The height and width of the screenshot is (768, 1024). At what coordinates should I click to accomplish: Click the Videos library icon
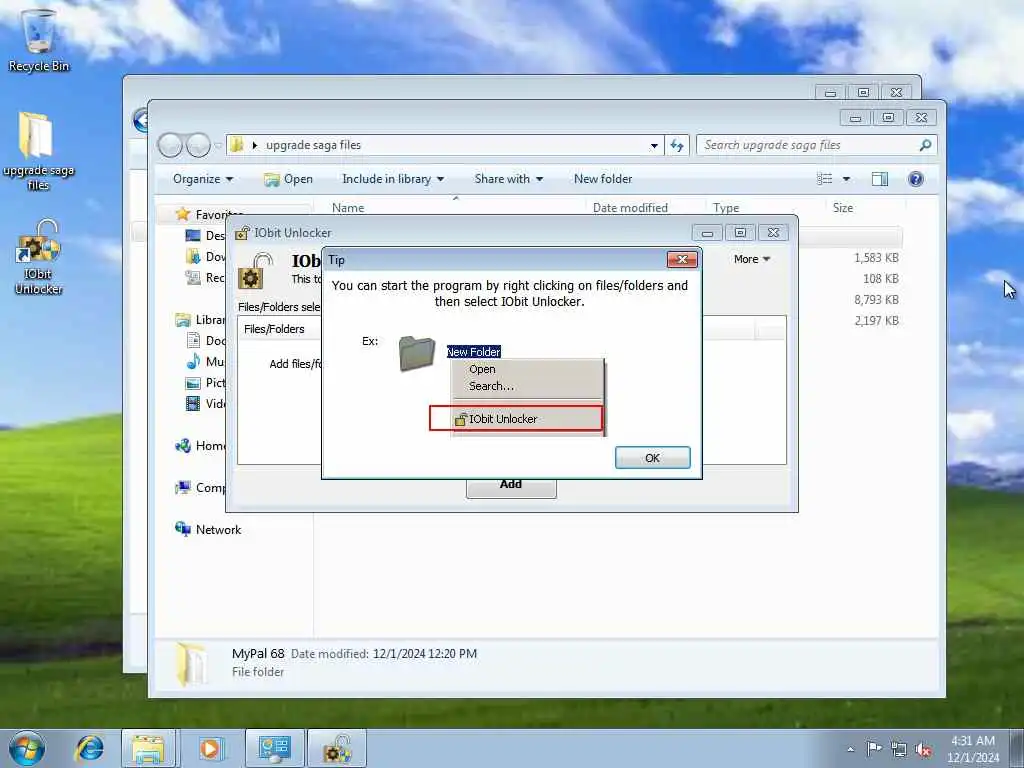[193, 404]
